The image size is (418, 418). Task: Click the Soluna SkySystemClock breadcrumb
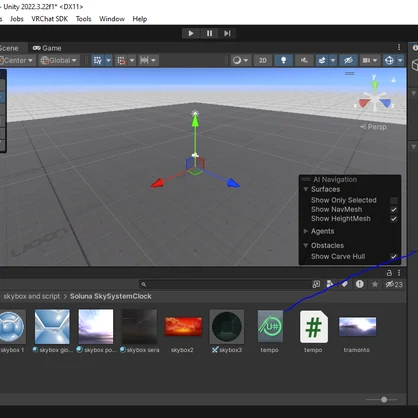(111, 296)
